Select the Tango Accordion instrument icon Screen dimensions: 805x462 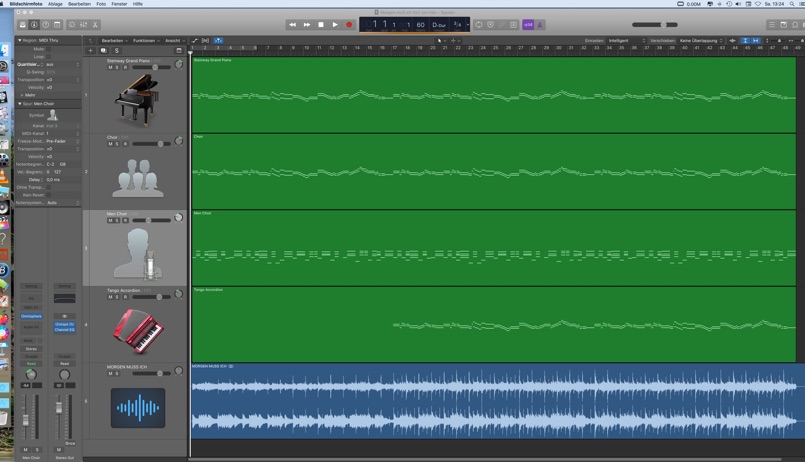tap(139, 331)
